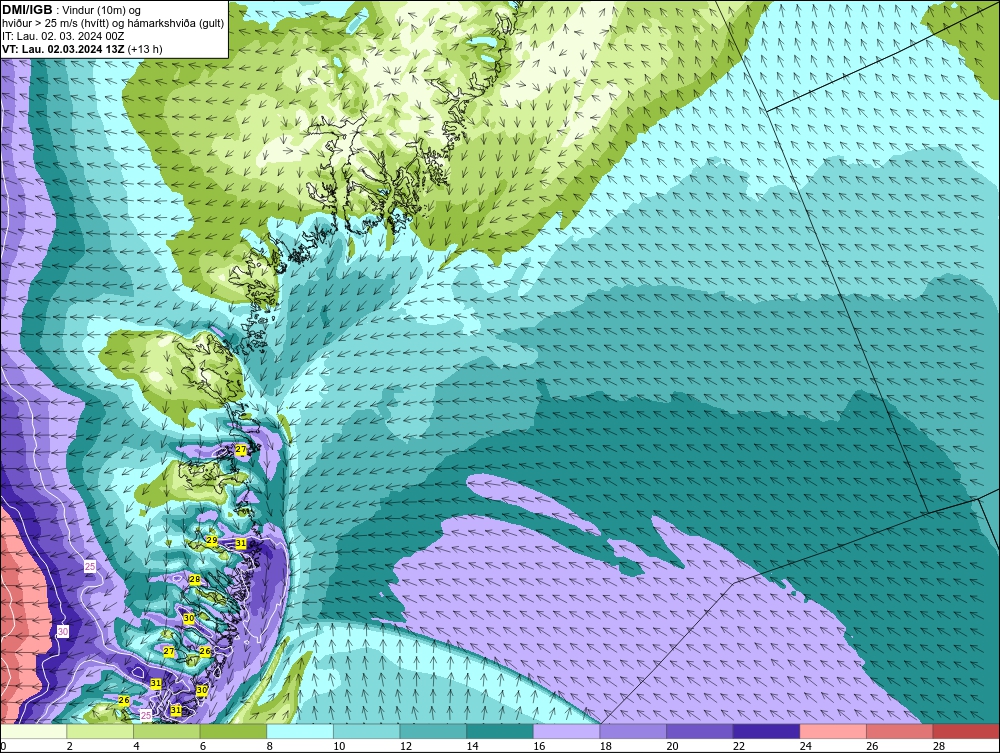Click the legend scale value 12
Image resolution: width=1000 pixels, height=753 pixels.
coord(406,746)
